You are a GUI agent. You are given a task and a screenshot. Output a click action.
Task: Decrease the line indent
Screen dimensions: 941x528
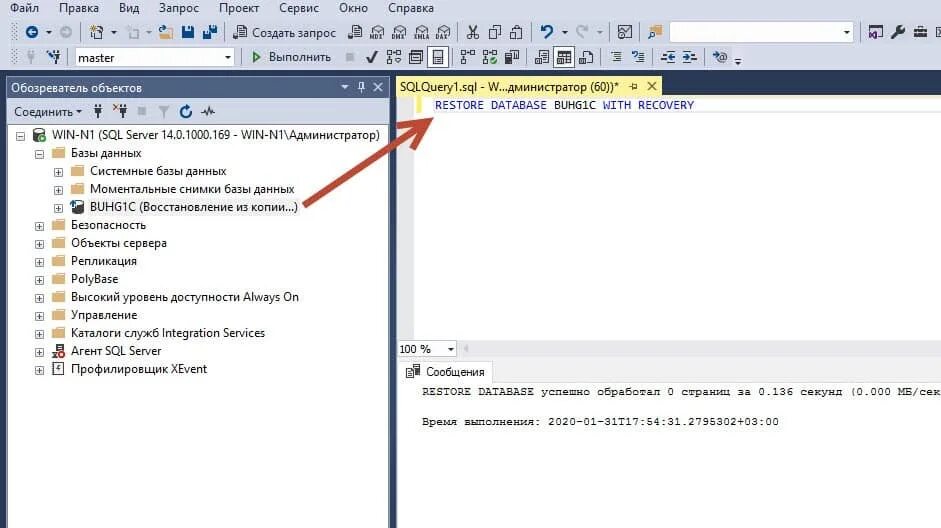[x=668, y=57]
